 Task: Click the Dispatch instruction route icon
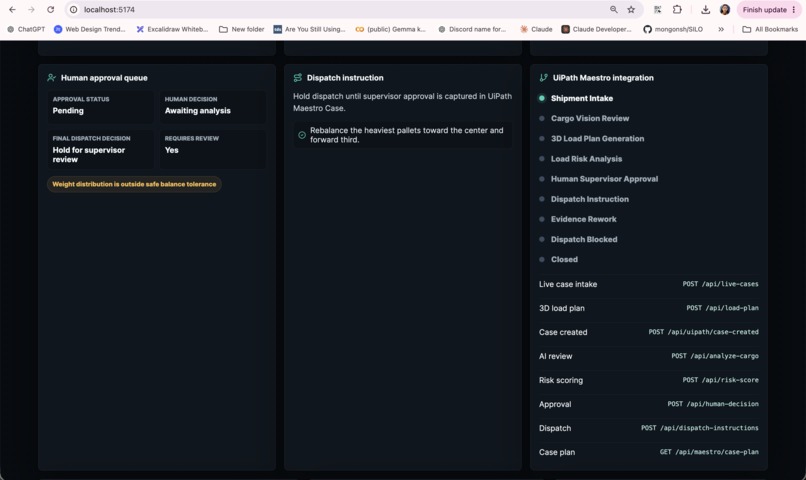pos(298,78)
